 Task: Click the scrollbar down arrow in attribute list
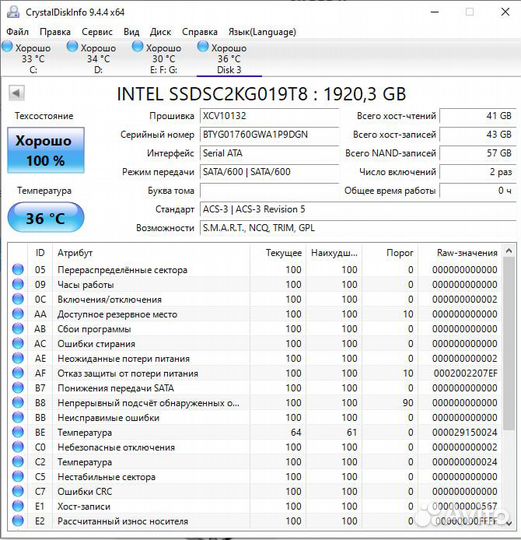click(509, 523)
